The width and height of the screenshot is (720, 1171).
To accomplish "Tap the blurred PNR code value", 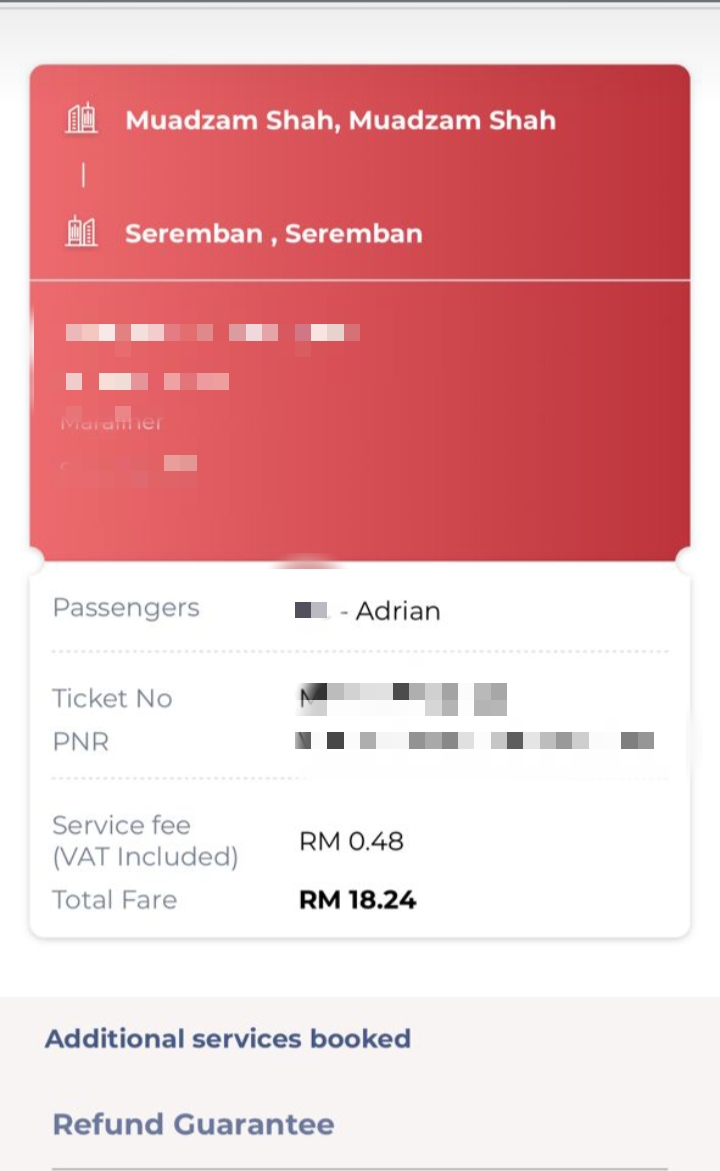I will [x=475, y=741].
